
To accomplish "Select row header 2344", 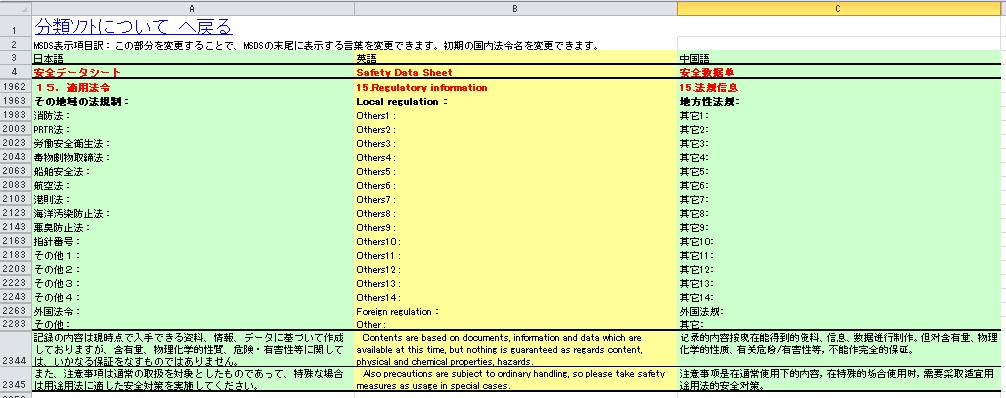I will click(15, 348).
